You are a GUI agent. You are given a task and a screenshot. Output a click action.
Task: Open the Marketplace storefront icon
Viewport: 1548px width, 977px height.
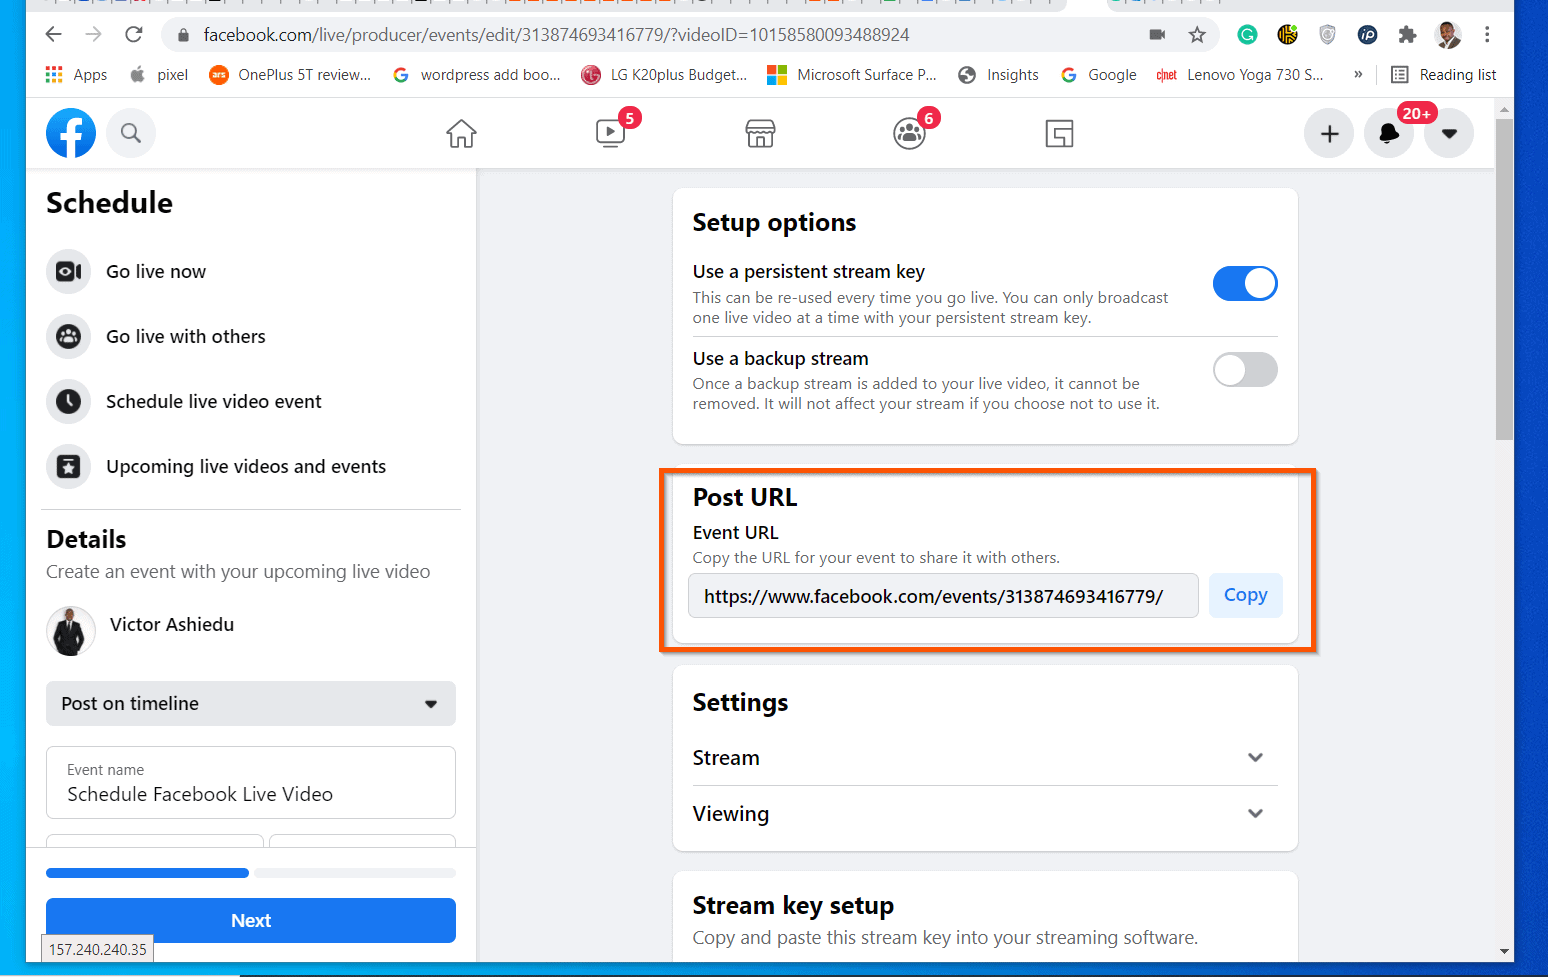click(x=760, y=133)
